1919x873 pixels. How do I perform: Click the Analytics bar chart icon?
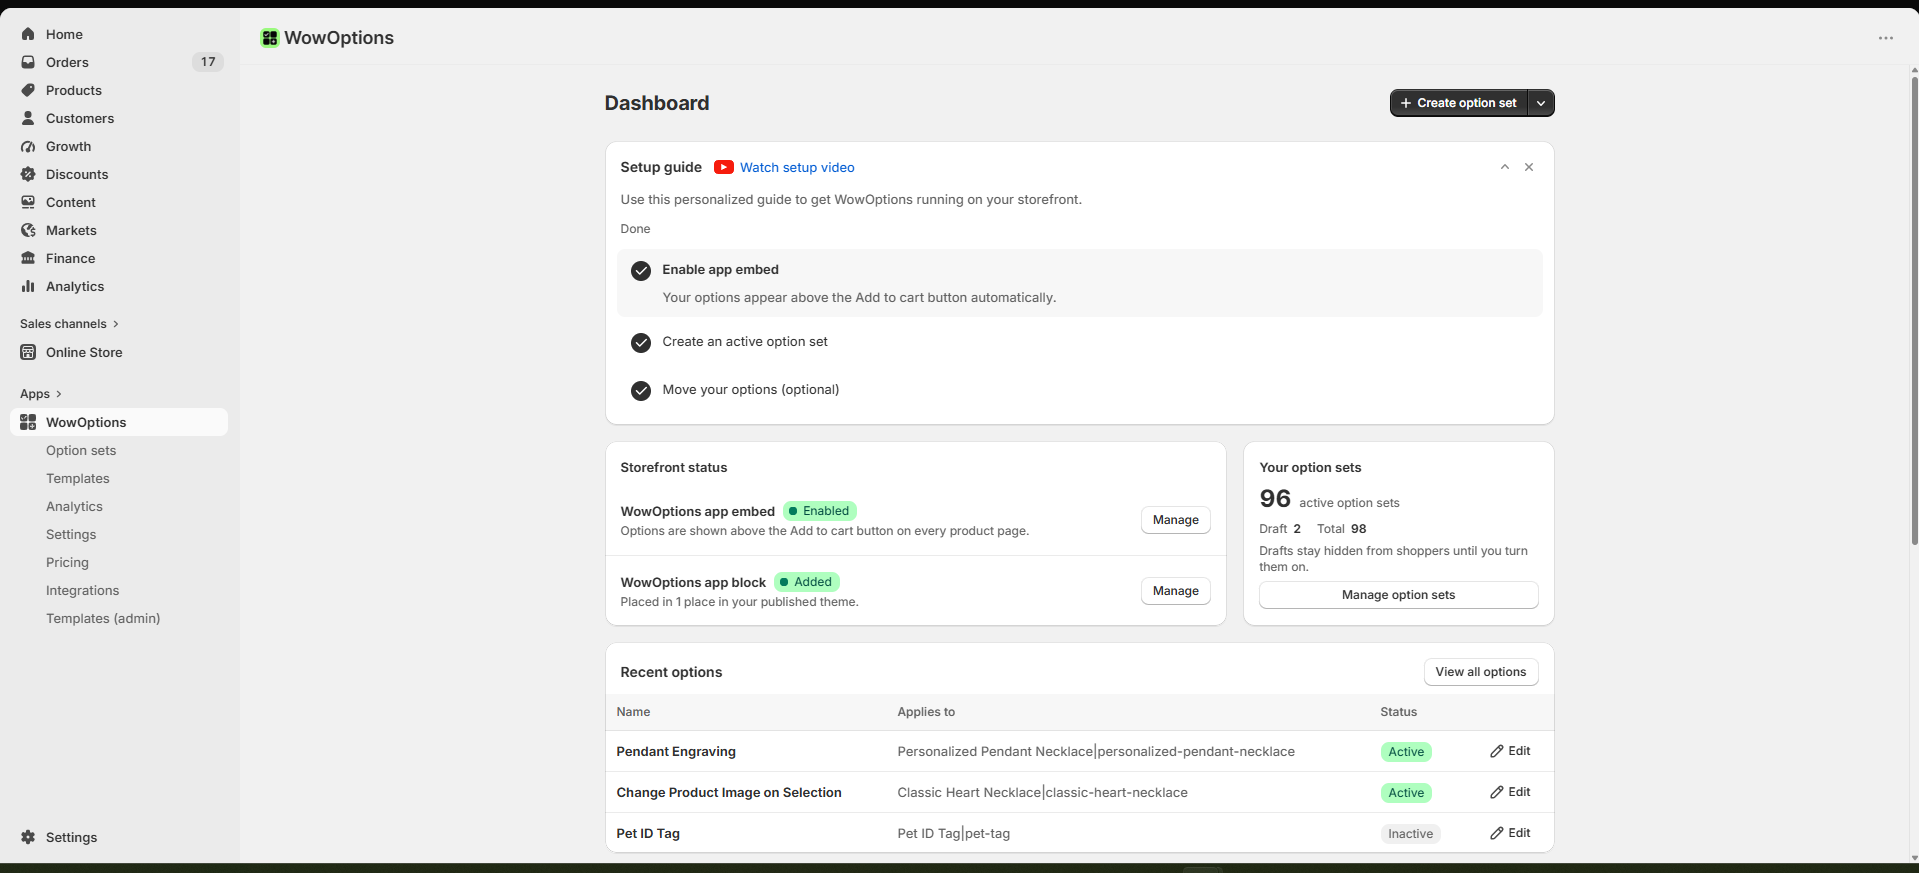28,286
